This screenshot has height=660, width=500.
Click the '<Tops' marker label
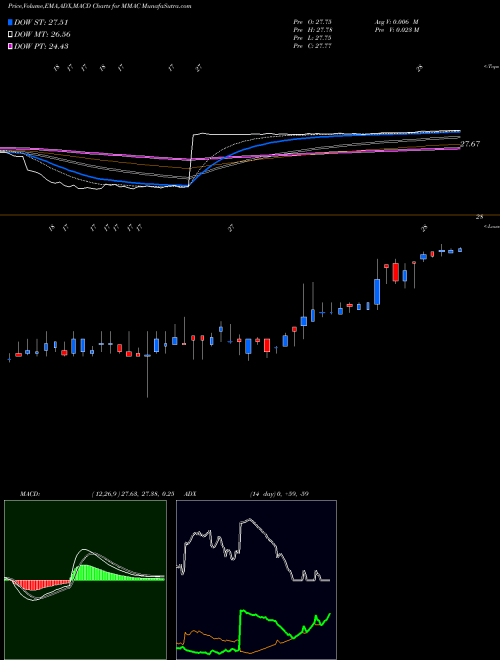click(491, 67)
